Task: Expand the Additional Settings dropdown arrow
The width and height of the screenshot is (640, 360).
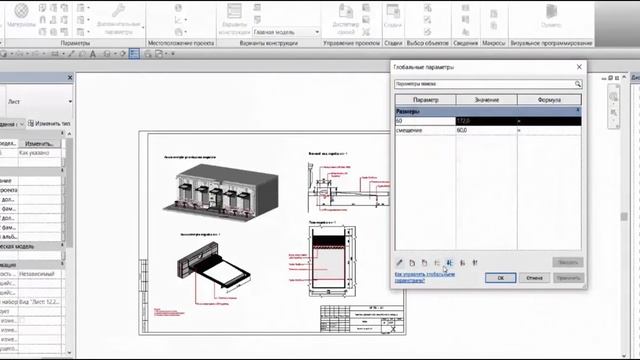Action: [x=143, y=27]
